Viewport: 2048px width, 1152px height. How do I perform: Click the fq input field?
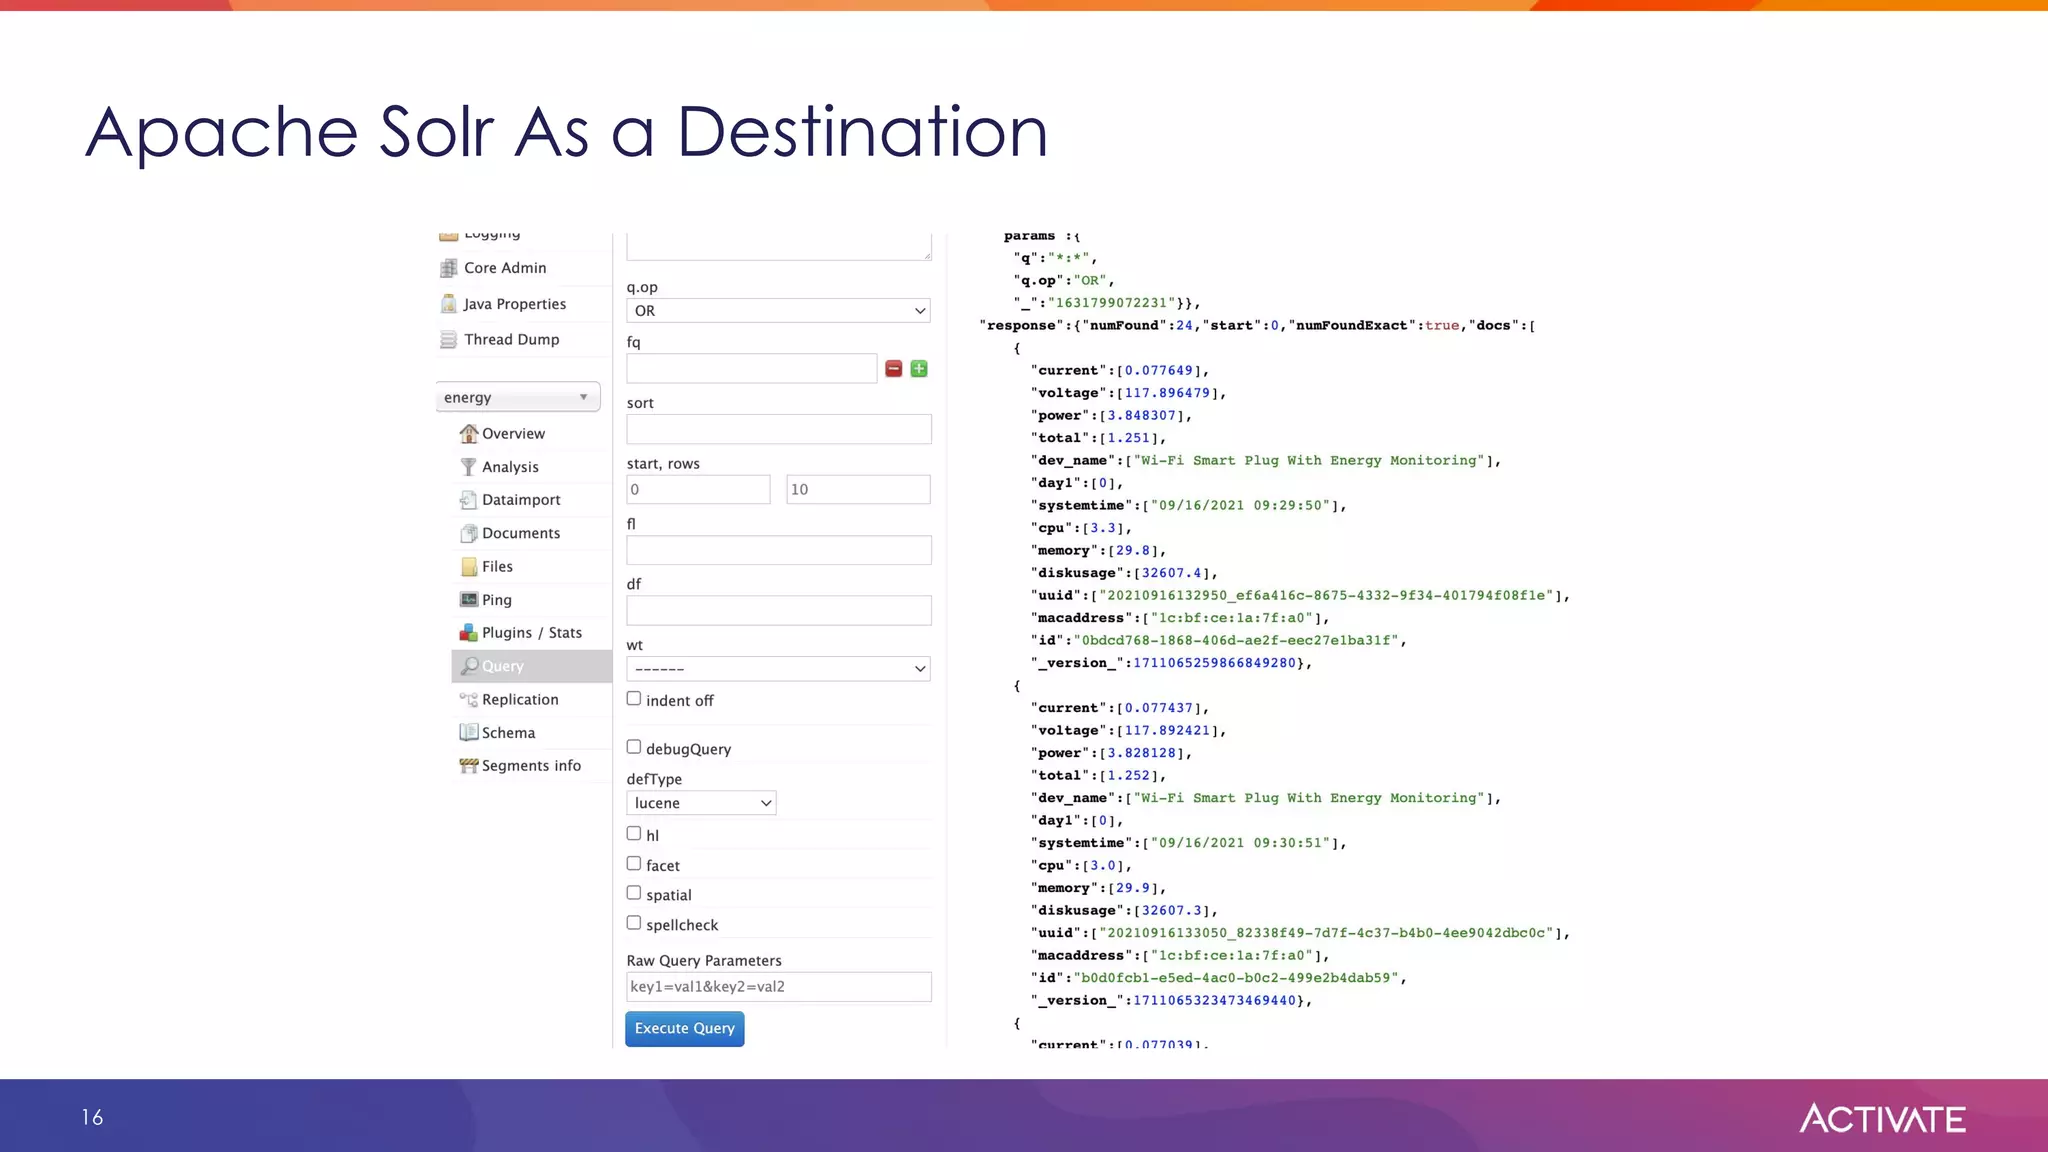click(x=752, y=369)
